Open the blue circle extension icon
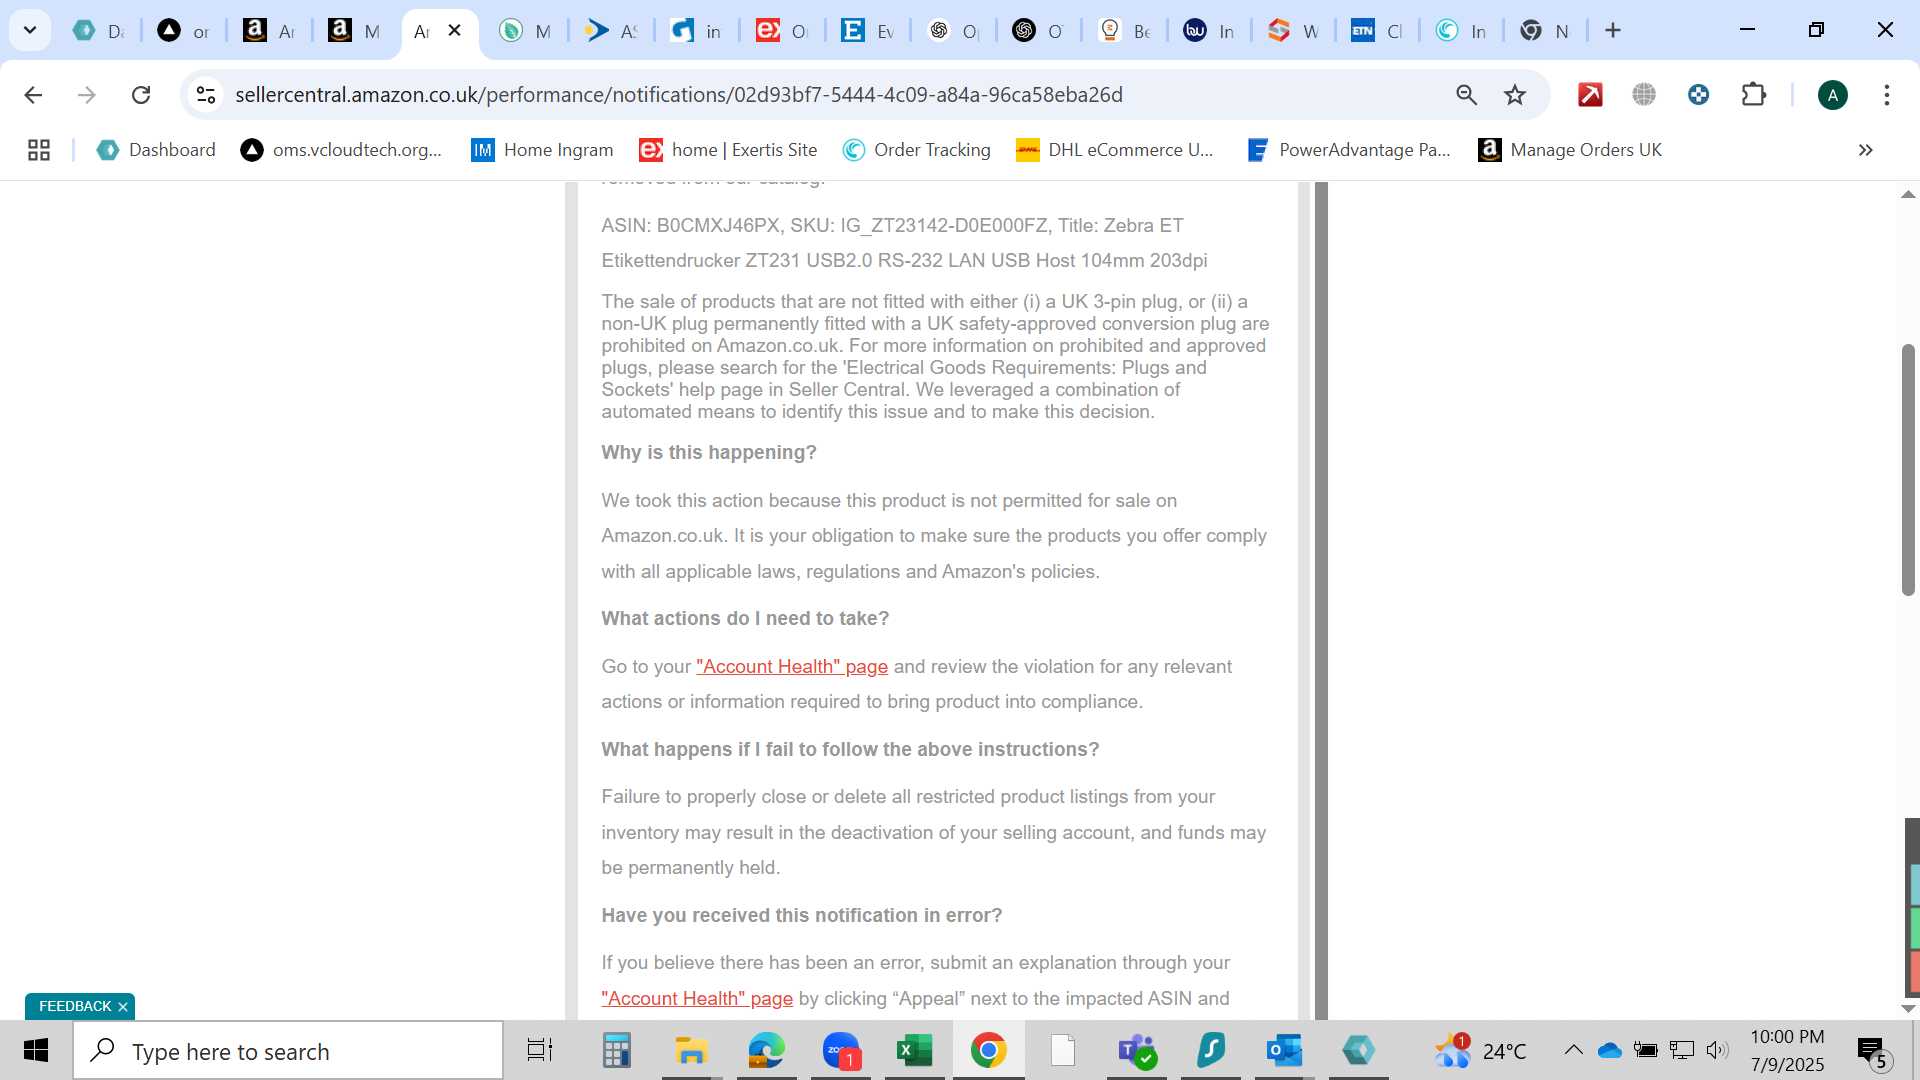This screenshot has width=1920, height=1080. coord(1698,95)
